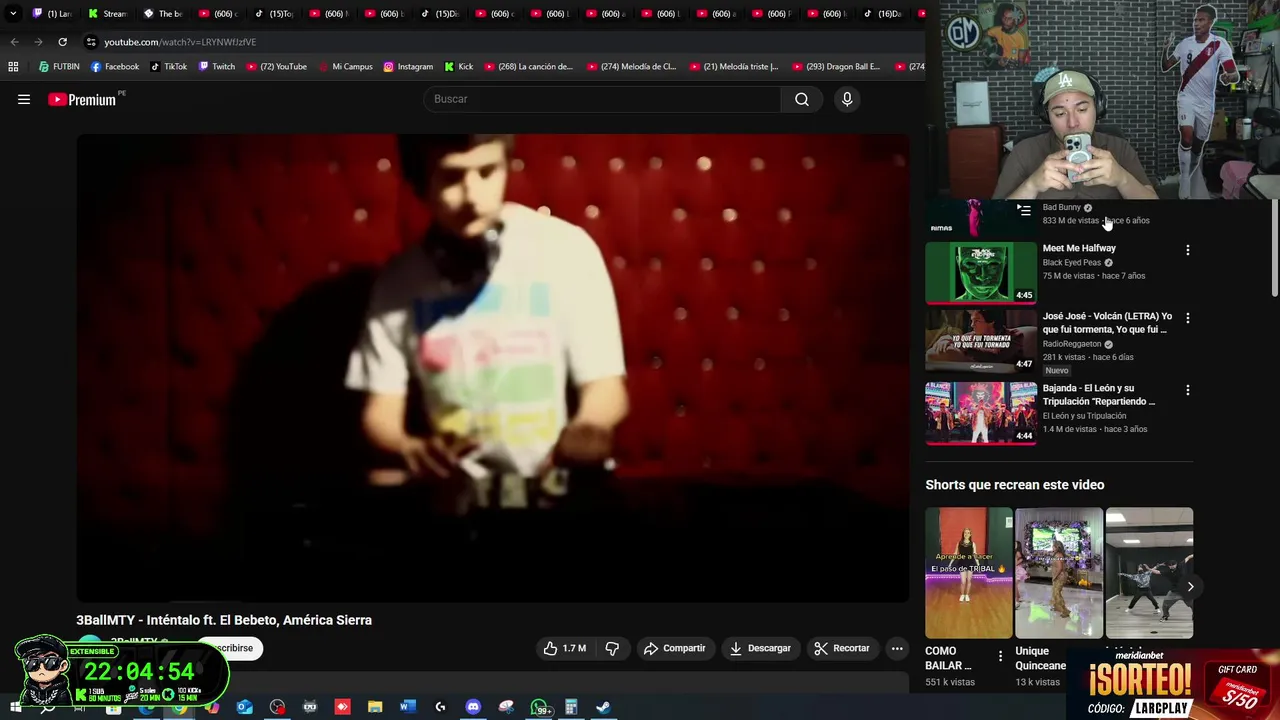Open Microsoft Word from the taskbar
Viewport: 1280px width, 720px height.
[x=407, y=707]
